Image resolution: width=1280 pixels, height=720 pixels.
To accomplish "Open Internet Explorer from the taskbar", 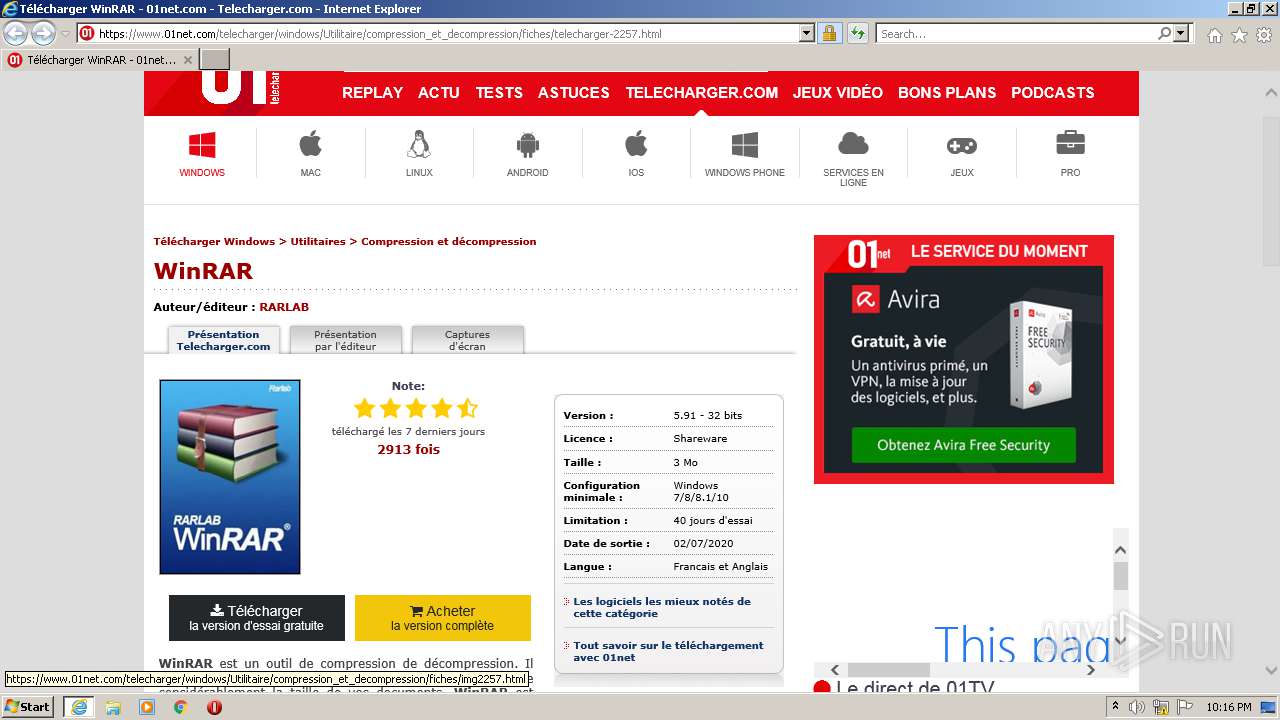I will [x=78, y=707].
